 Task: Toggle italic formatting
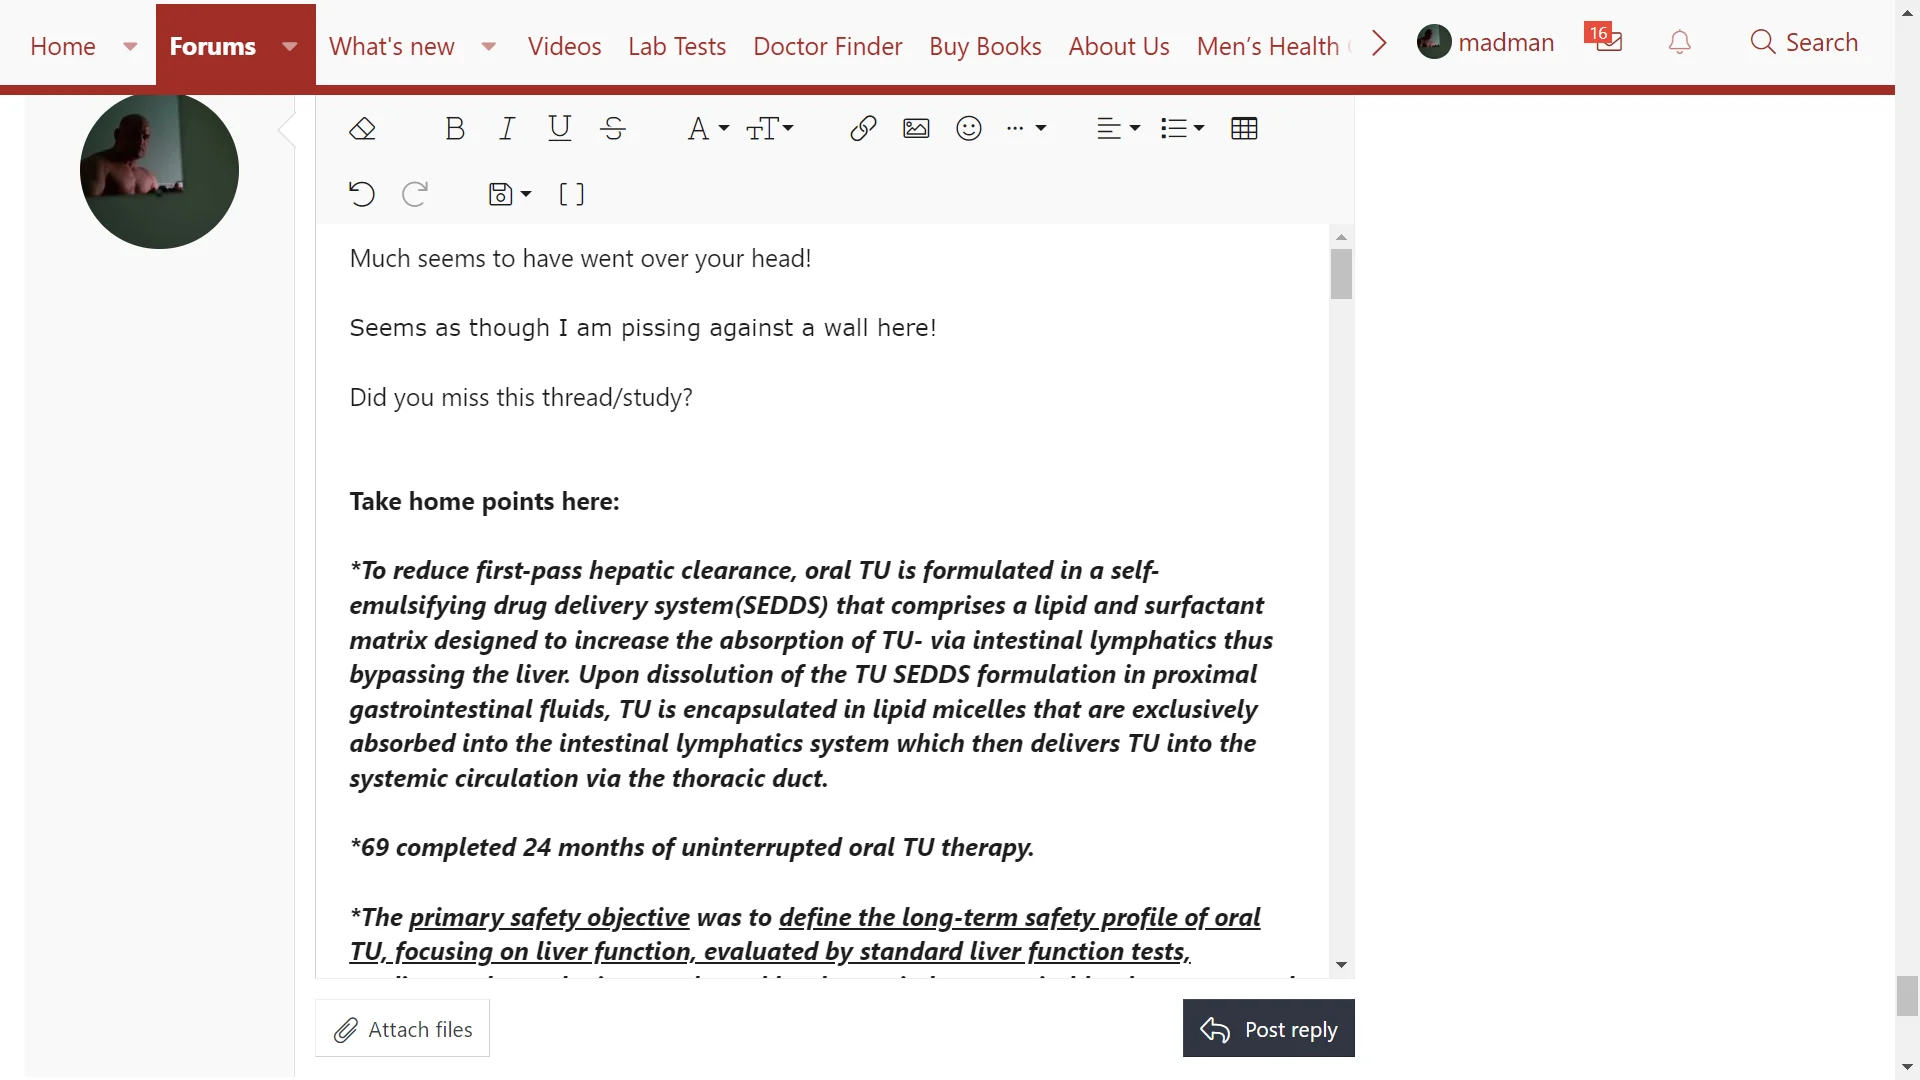tap(507, 129)
